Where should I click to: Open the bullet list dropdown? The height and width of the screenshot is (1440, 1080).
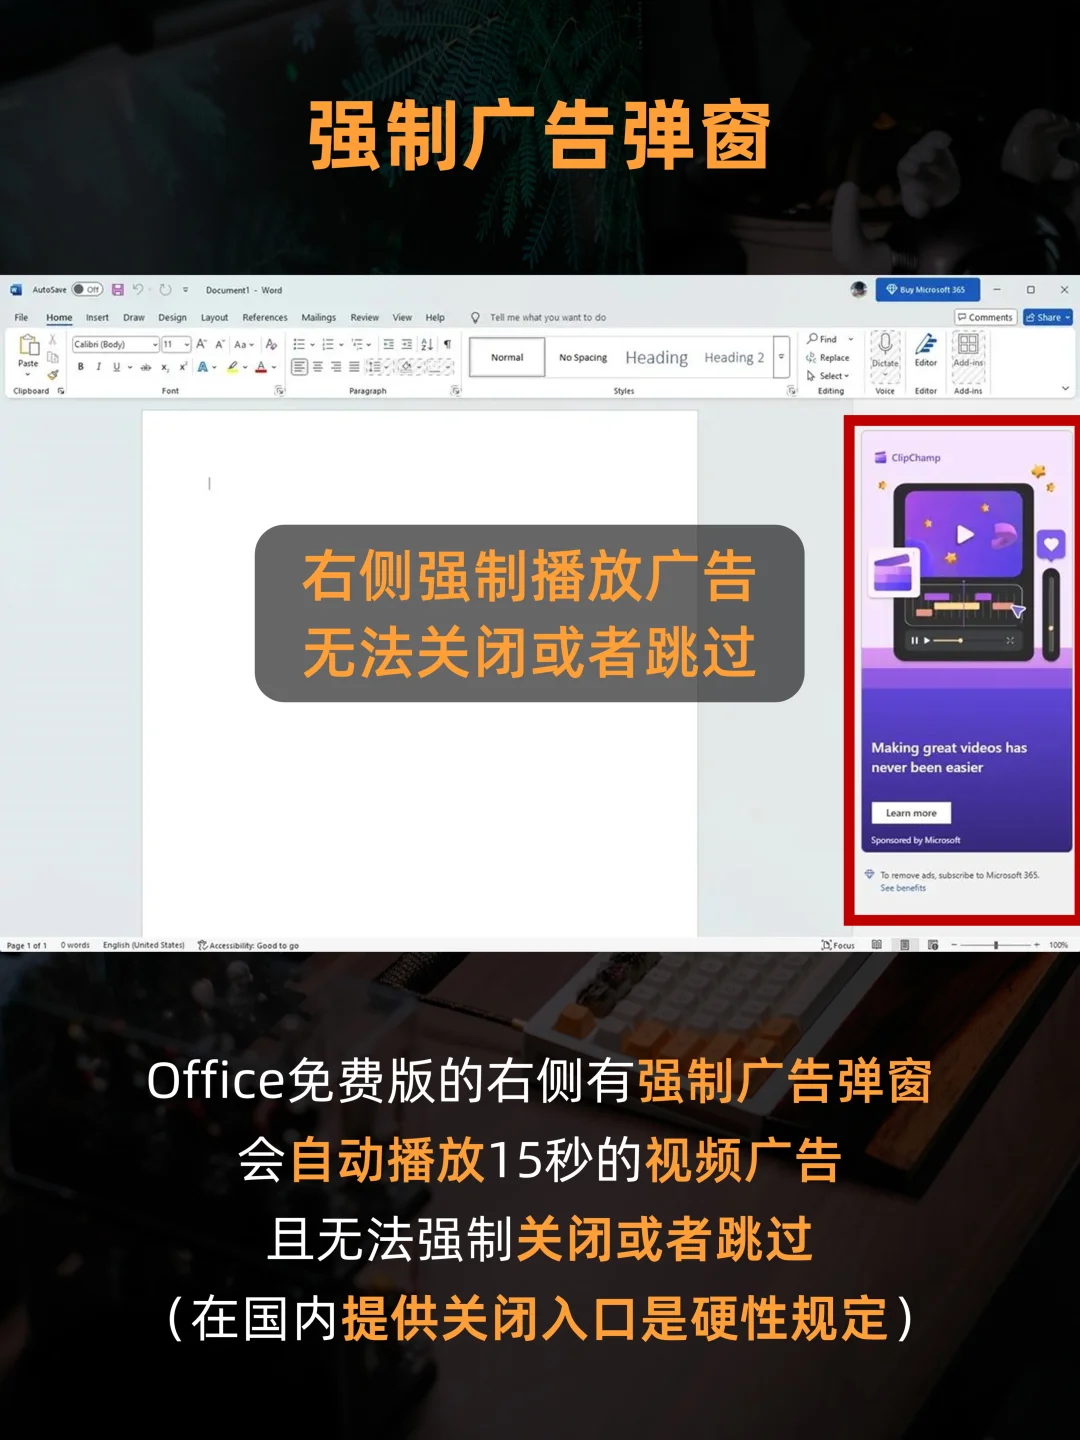click(313, 344)
